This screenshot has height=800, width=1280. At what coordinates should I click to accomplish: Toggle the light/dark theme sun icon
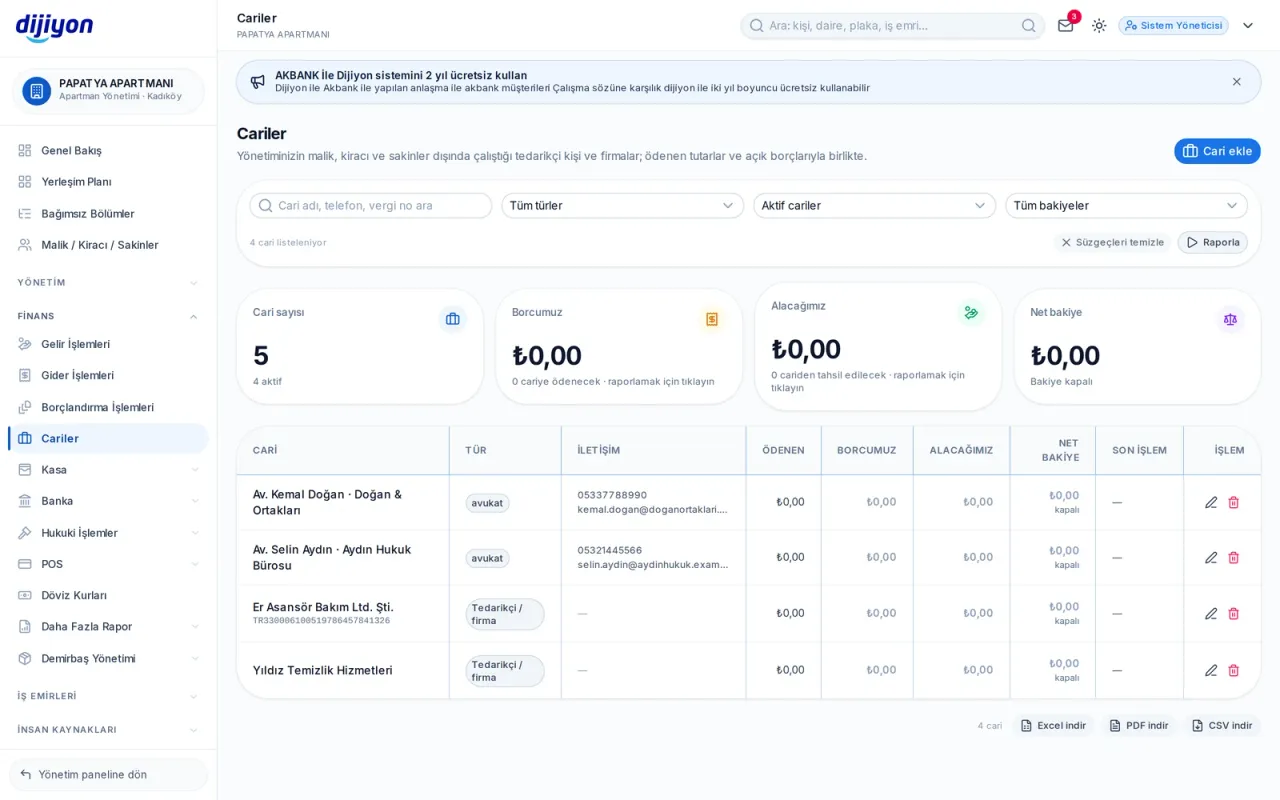[1099, 25]
